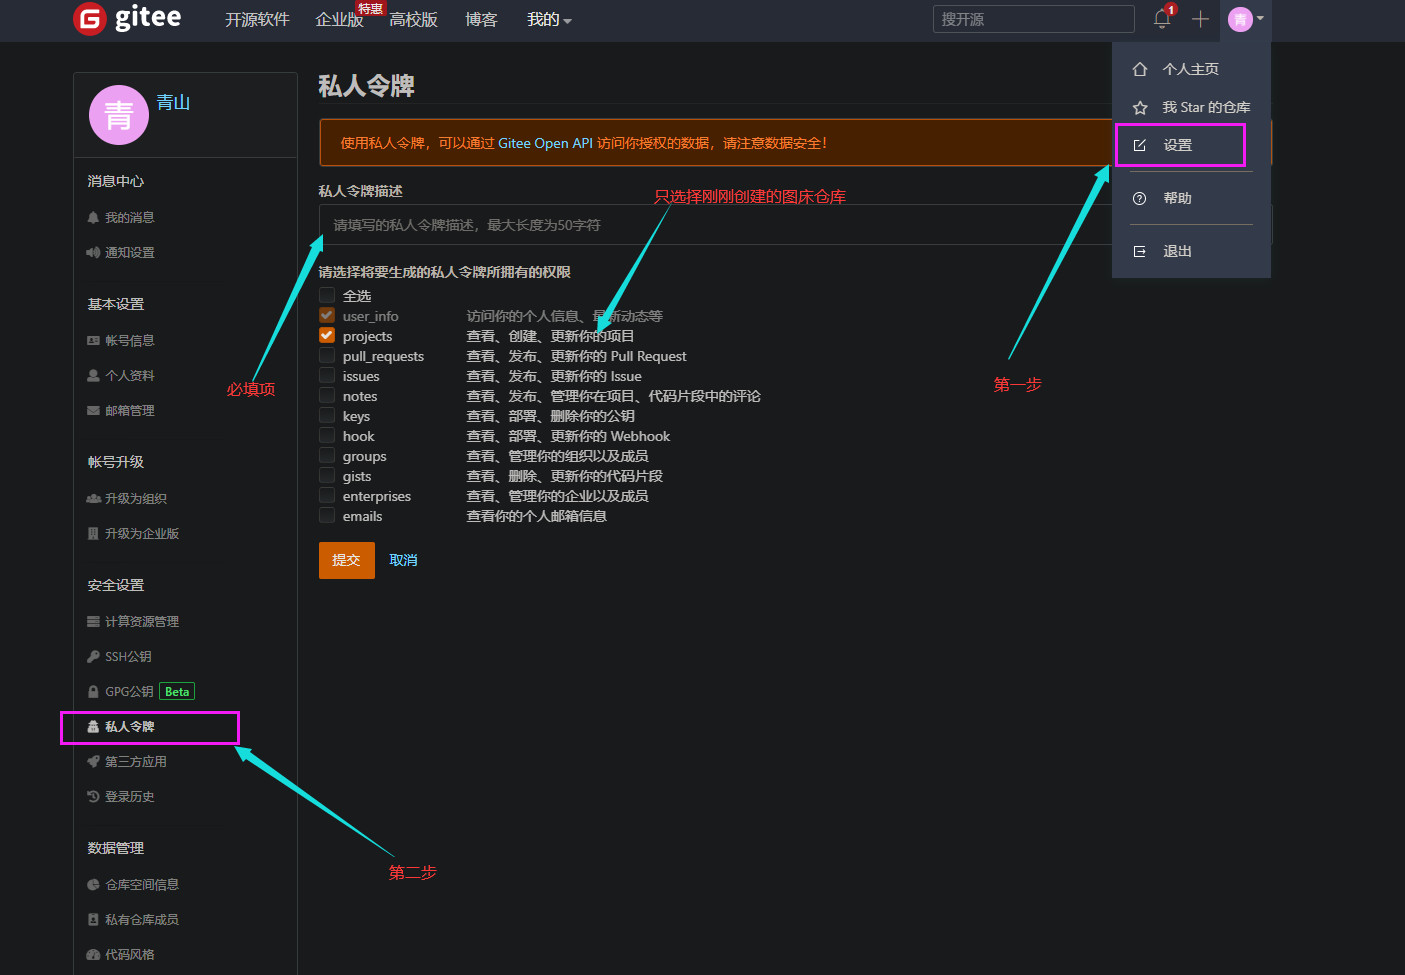Open the avatar account dropdown
Viewport: 1405px width, 975px height.
[x=1240, y=18]
